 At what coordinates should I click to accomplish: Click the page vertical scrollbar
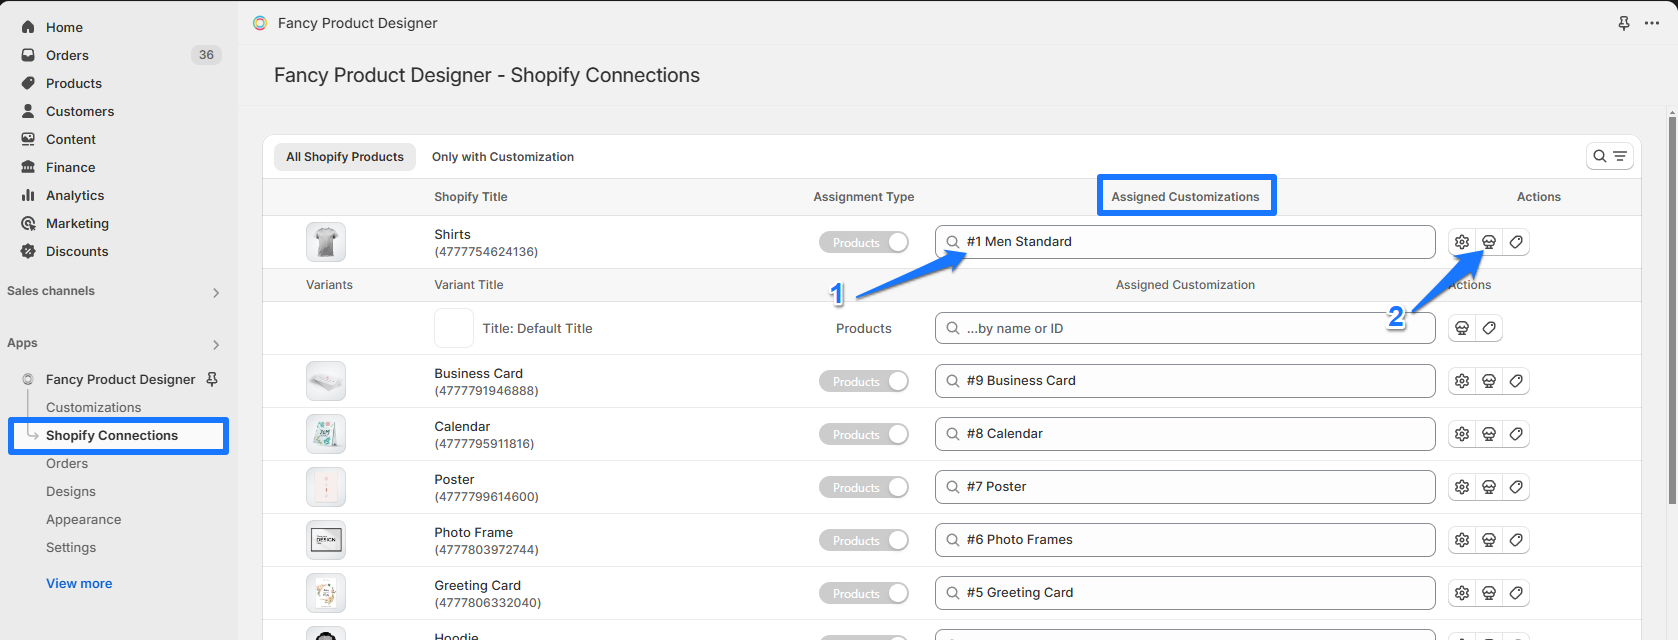[x=1672, y=310]
